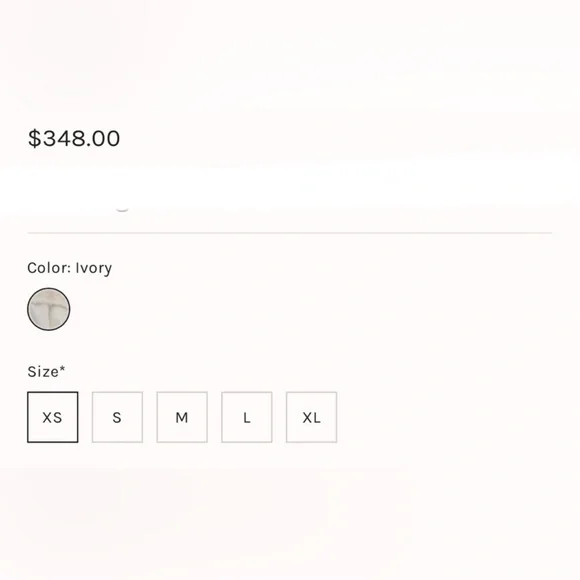The image size is (580, 580).
Task: Select the Ivory color swatch
Action: click(x=48, y=309)
